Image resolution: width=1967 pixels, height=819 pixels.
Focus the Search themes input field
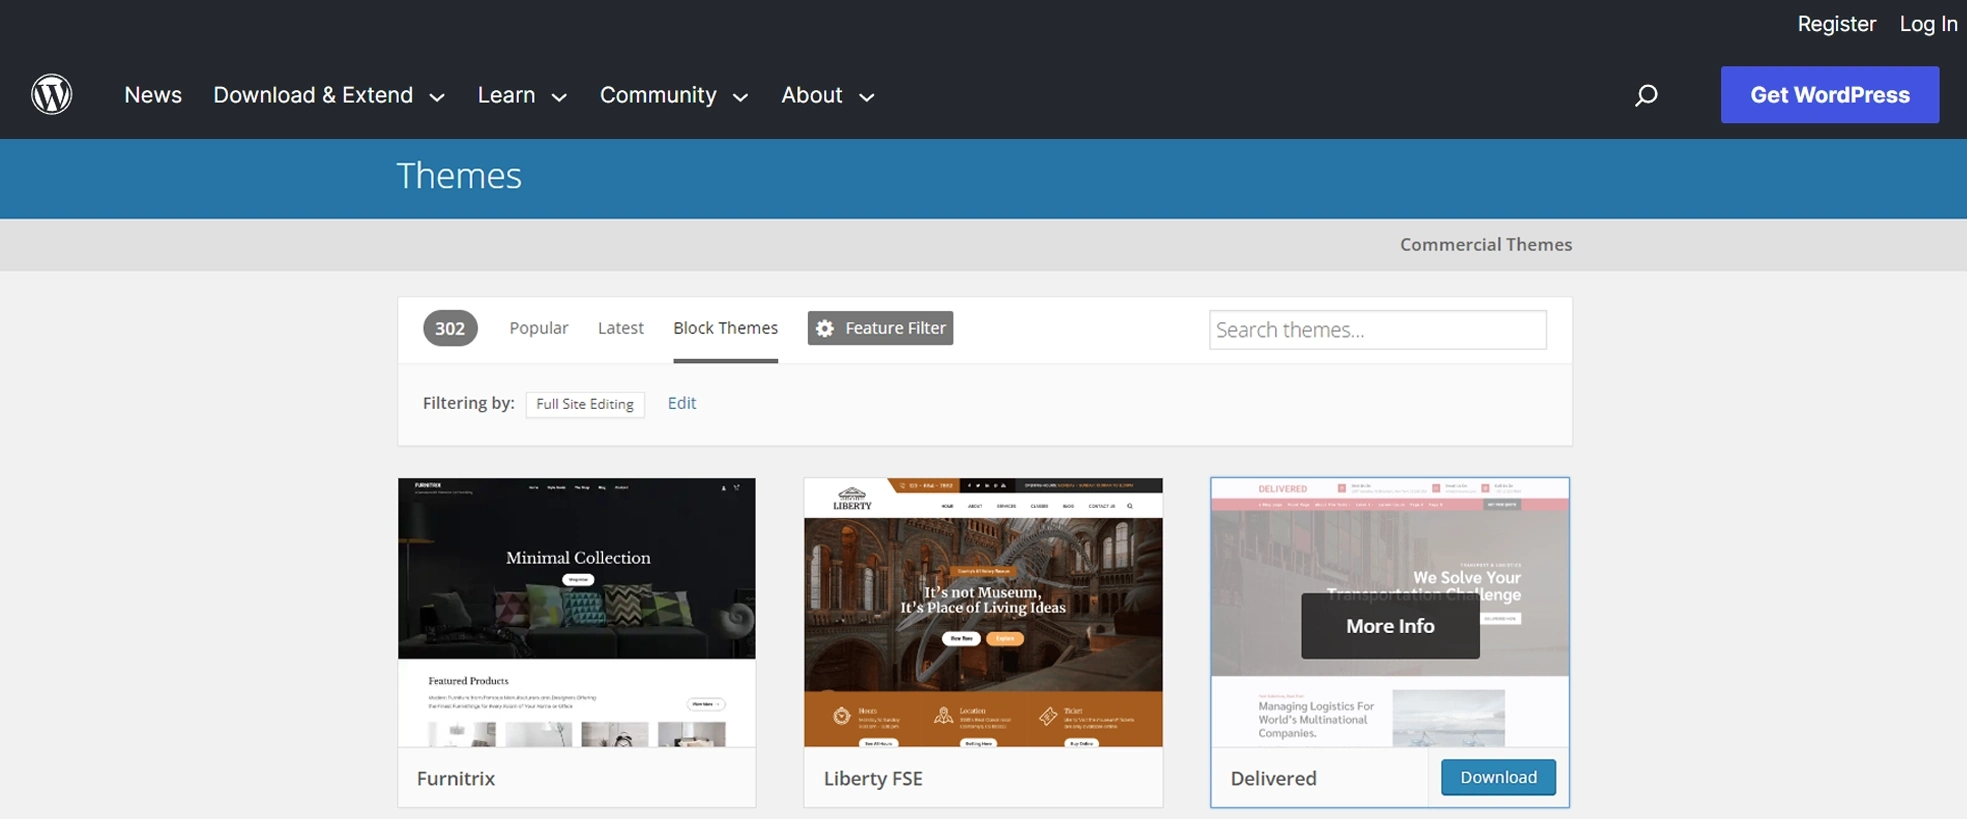pyautogui.click(x=1378, y=330)
